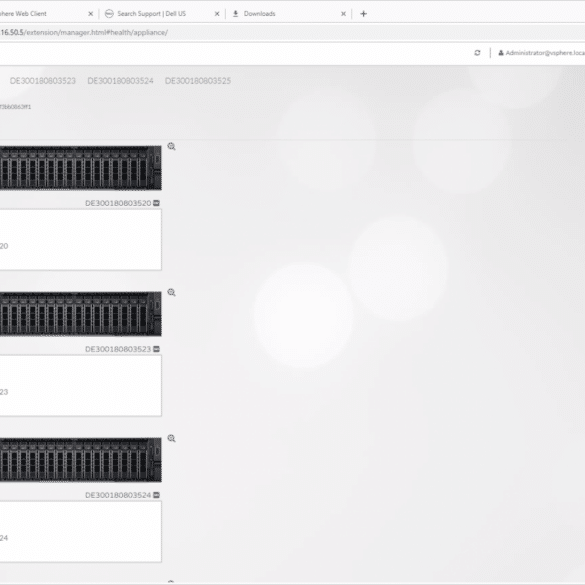
Task: Click the magnifier icon beside the DE300180803520 server image
Action: [171, 146]
